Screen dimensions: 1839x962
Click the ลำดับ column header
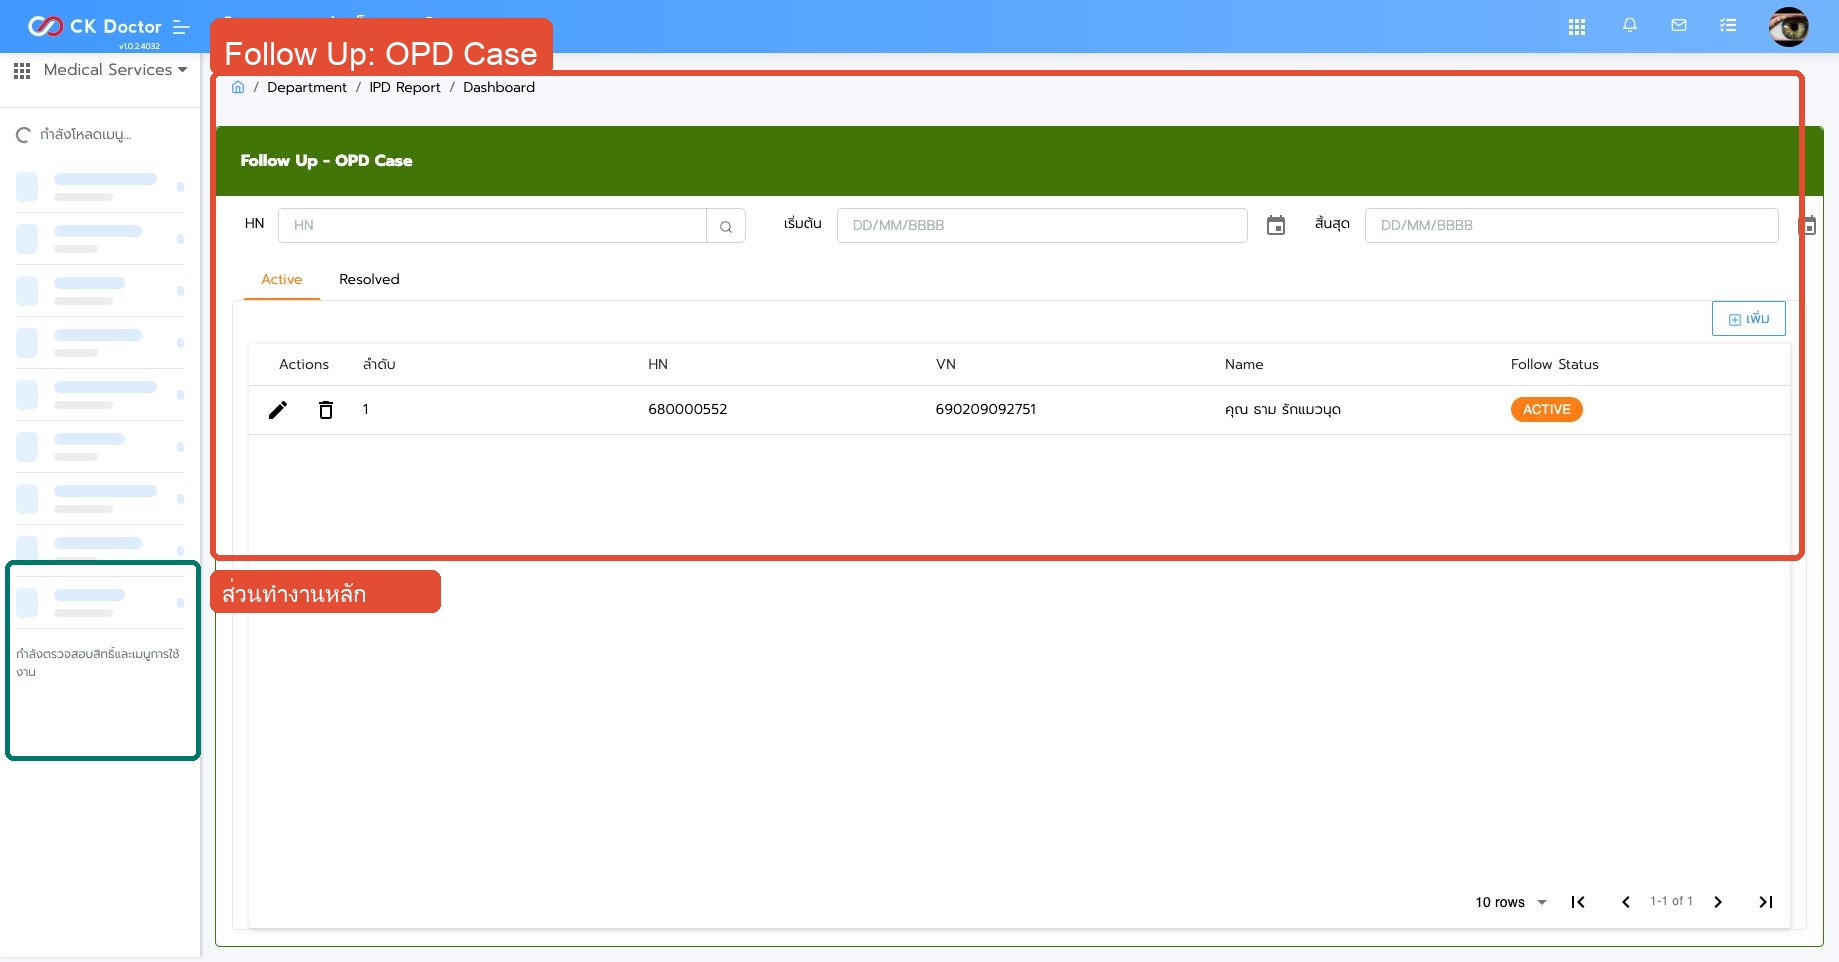(x=379, y=364)
